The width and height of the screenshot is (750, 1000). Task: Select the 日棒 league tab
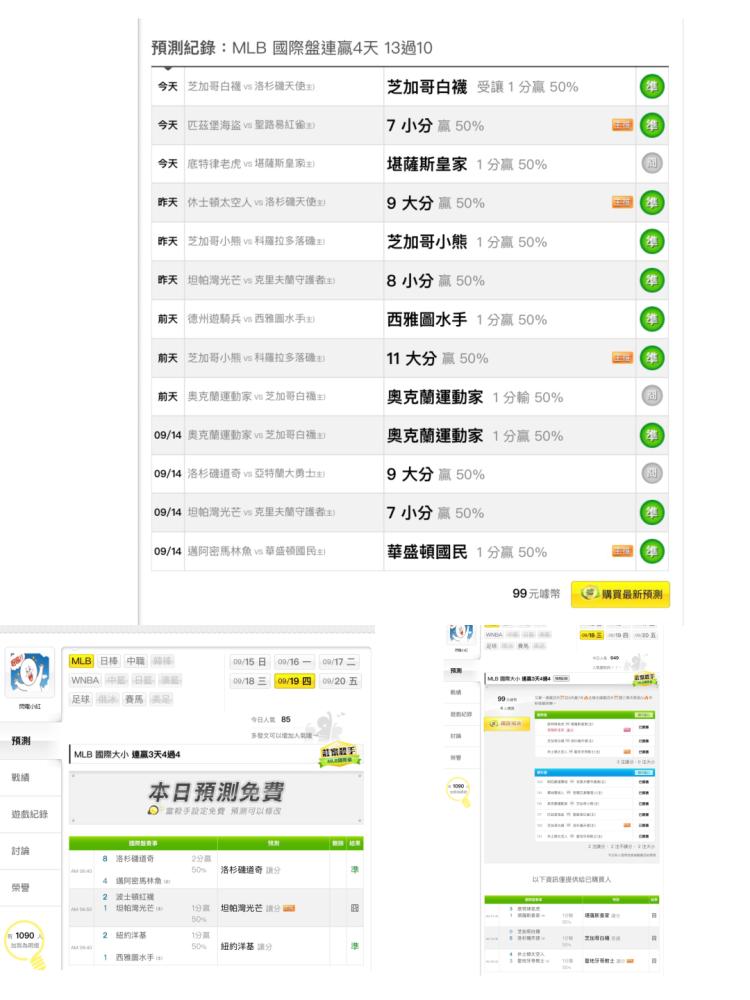point(109,661)
